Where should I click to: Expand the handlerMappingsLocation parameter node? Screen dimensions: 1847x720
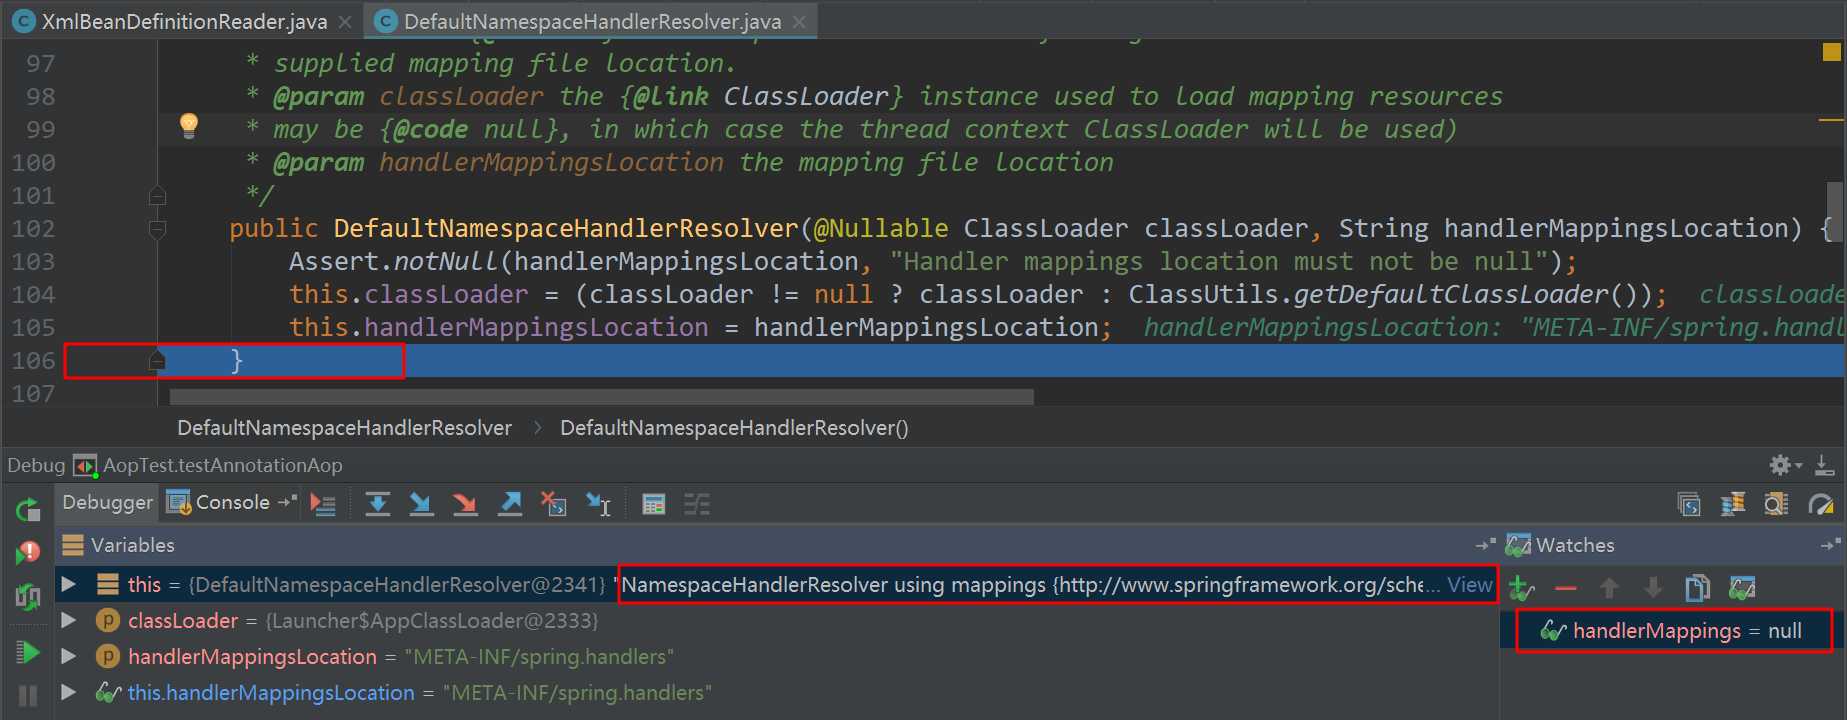68,656
